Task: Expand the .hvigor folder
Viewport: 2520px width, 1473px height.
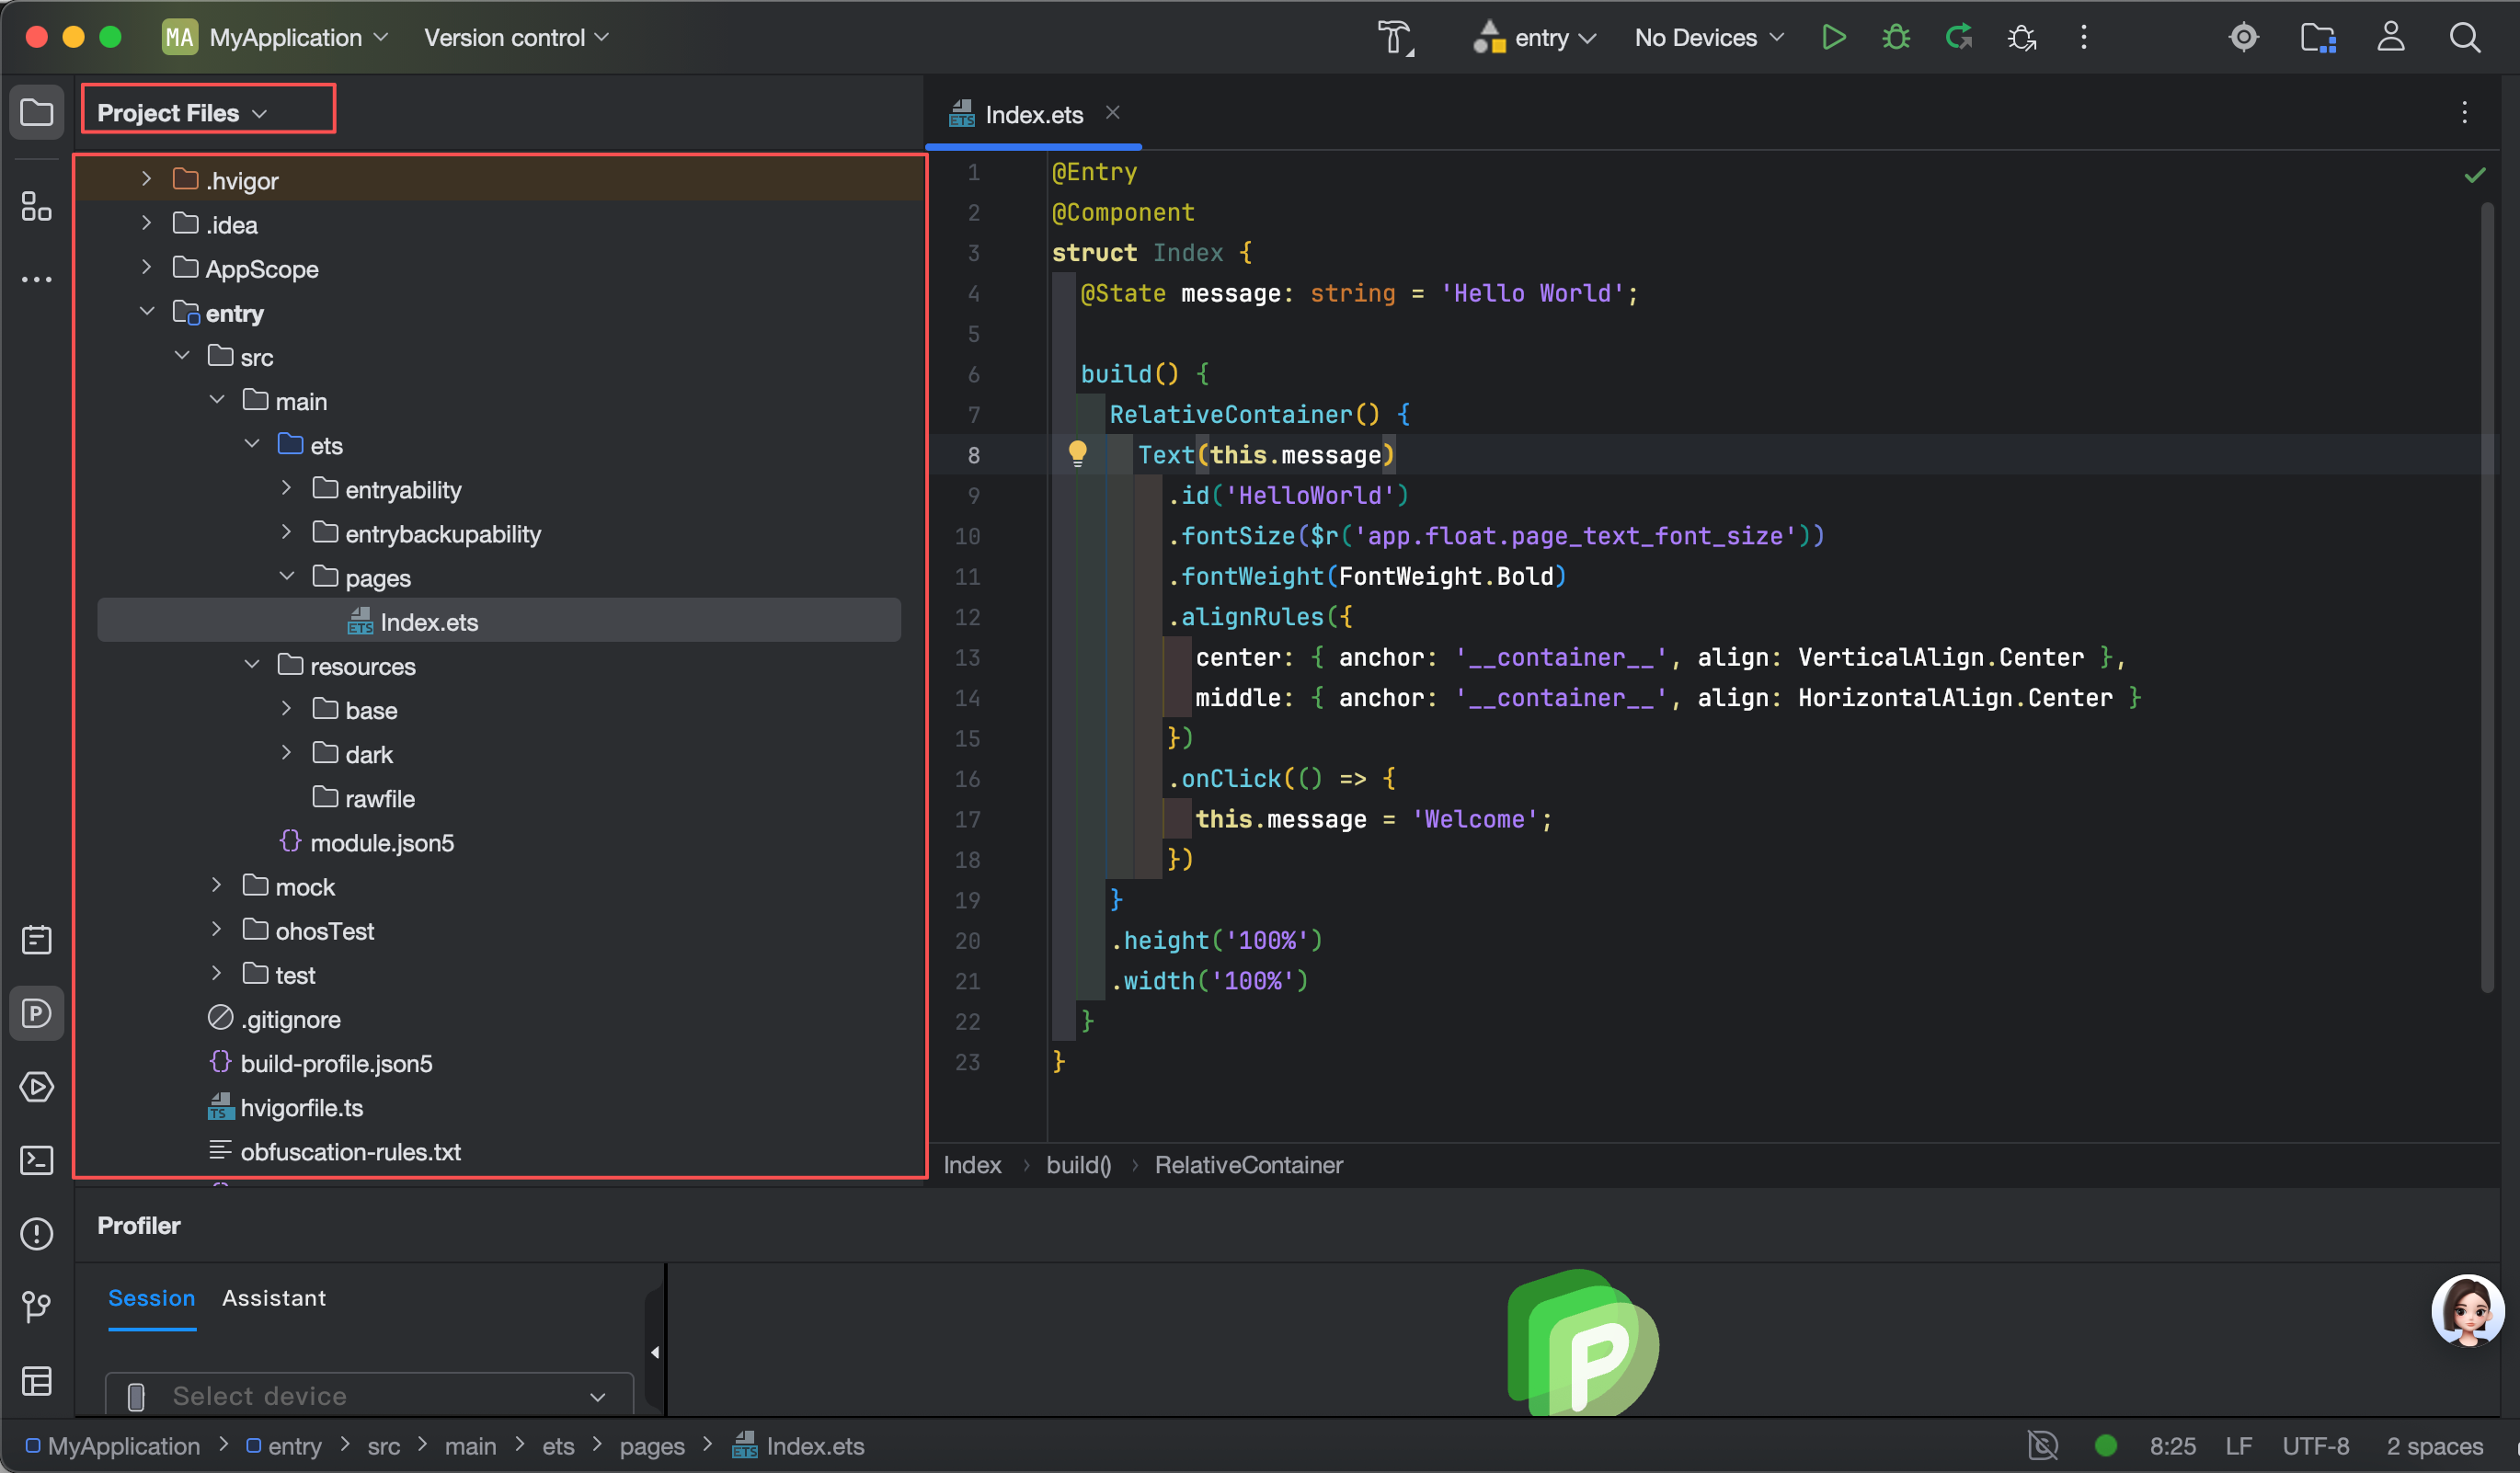Action: click(x=146, y=179)
